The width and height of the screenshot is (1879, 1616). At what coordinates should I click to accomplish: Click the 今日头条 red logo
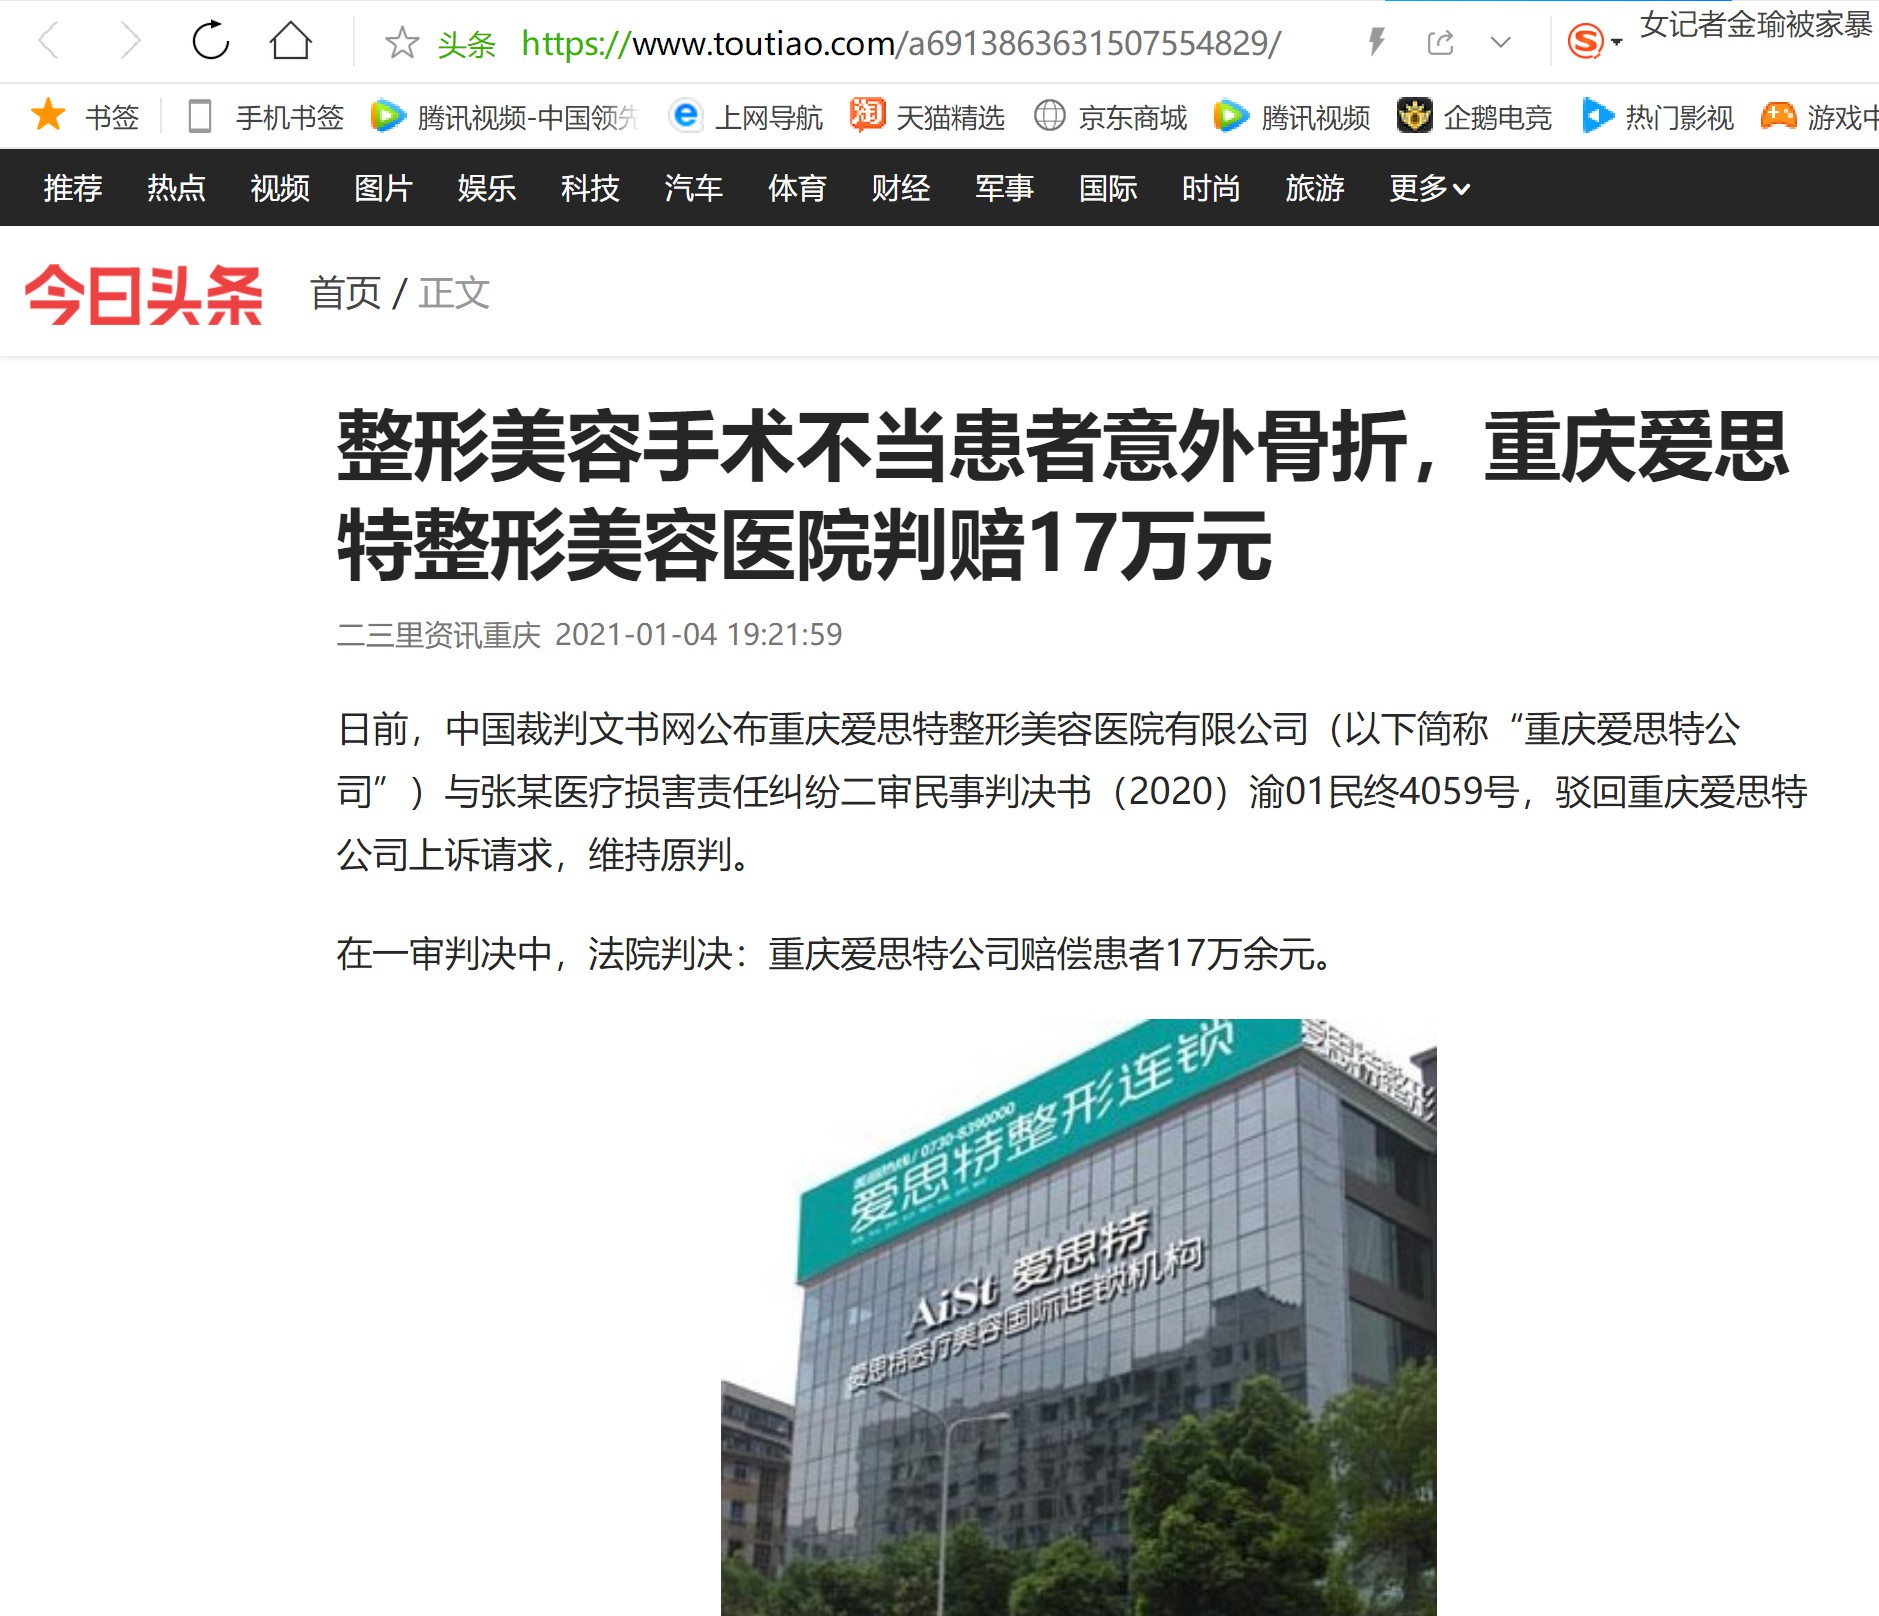point(144,294)
